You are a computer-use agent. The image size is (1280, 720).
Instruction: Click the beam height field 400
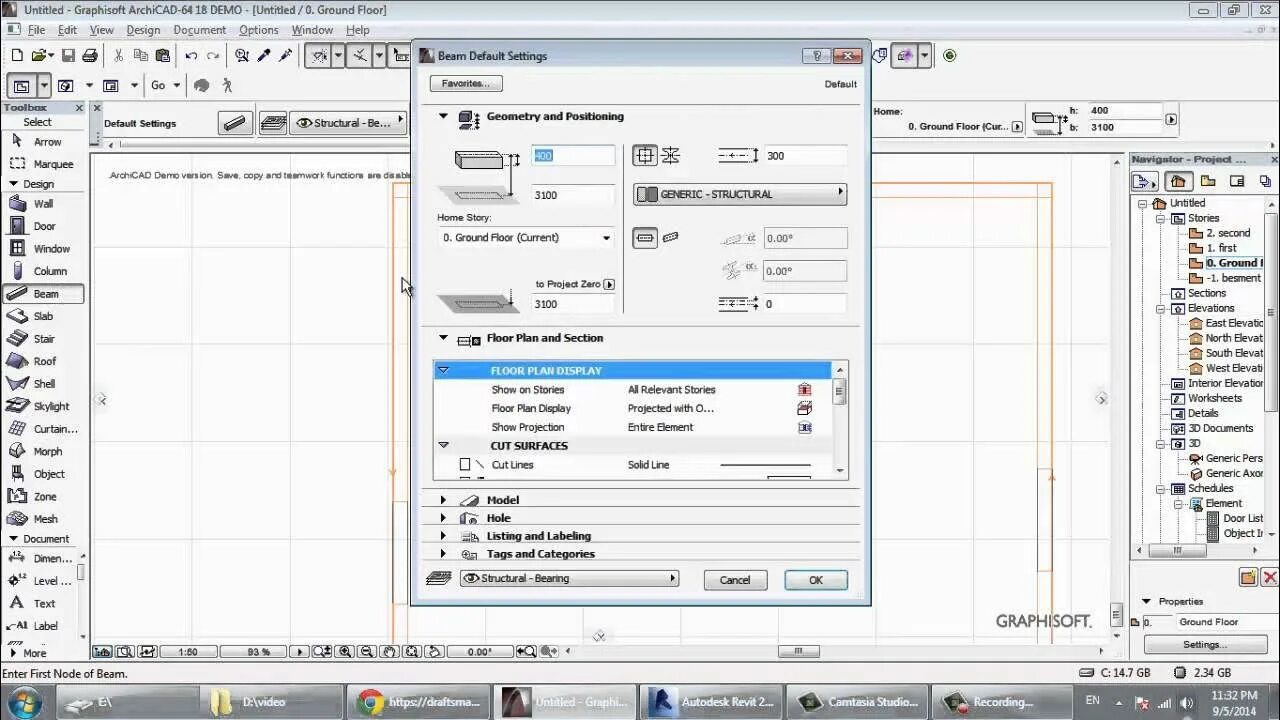pyautogui.click(x=572, y=156)
